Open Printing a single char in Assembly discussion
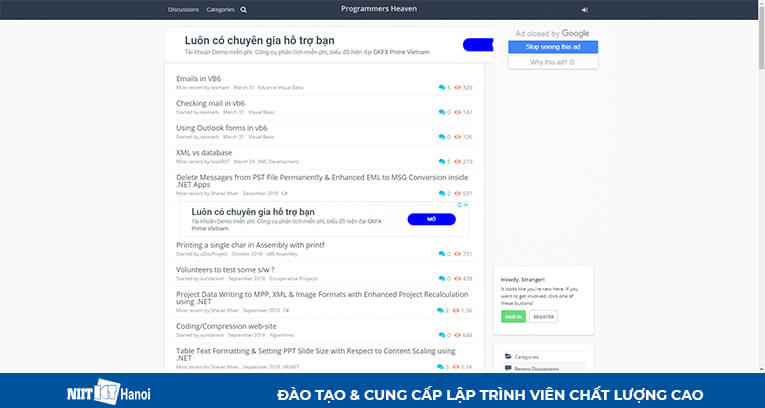The width and height of the screenshot is (765, 408). (x=250, y=245)
